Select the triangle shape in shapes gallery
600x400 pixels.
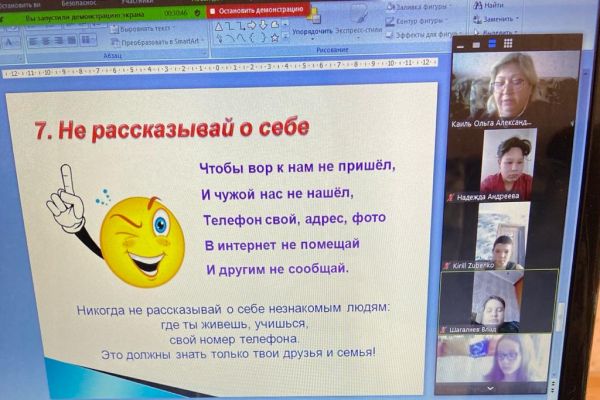click(x=219, y=27)
